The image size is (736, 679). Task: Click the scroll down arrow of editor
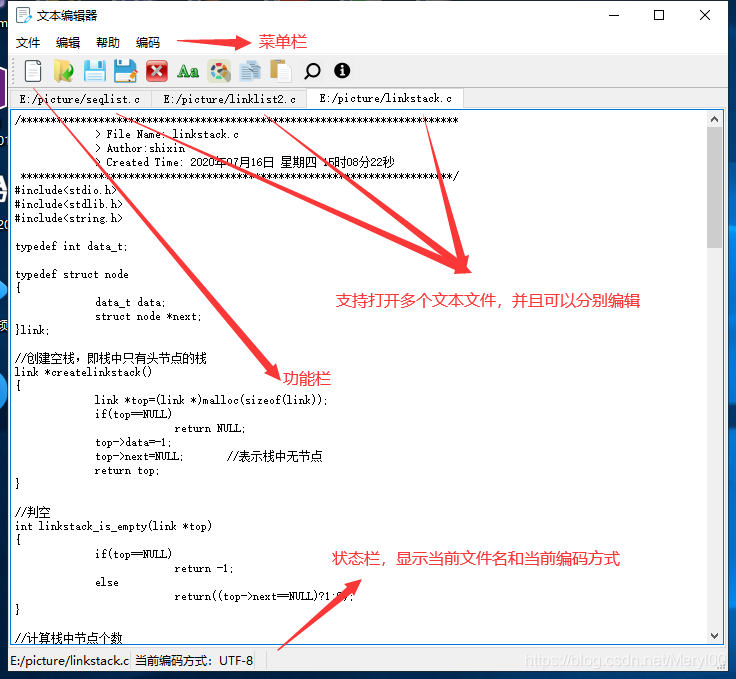714,636
